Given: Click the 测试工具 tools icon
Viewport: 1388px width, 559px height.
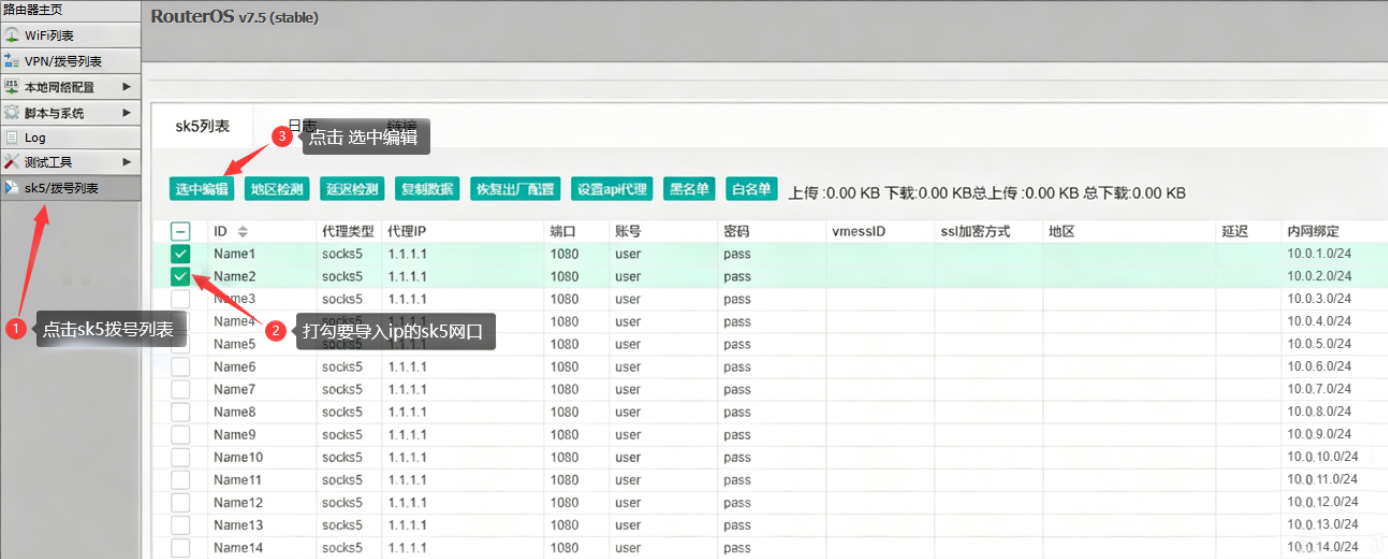Looking at the screenshot, I should tap(13, 162).
